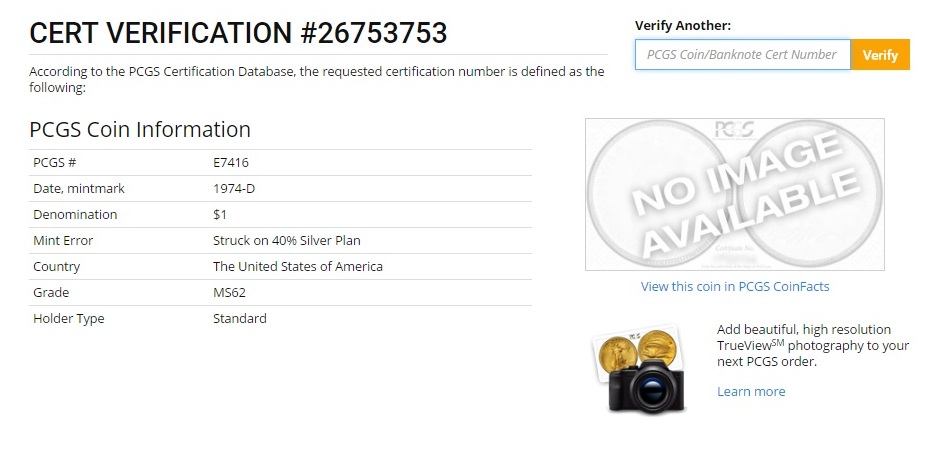Click the PCGS Coin Information heading
943x456 pixels.
click(140, 129)
